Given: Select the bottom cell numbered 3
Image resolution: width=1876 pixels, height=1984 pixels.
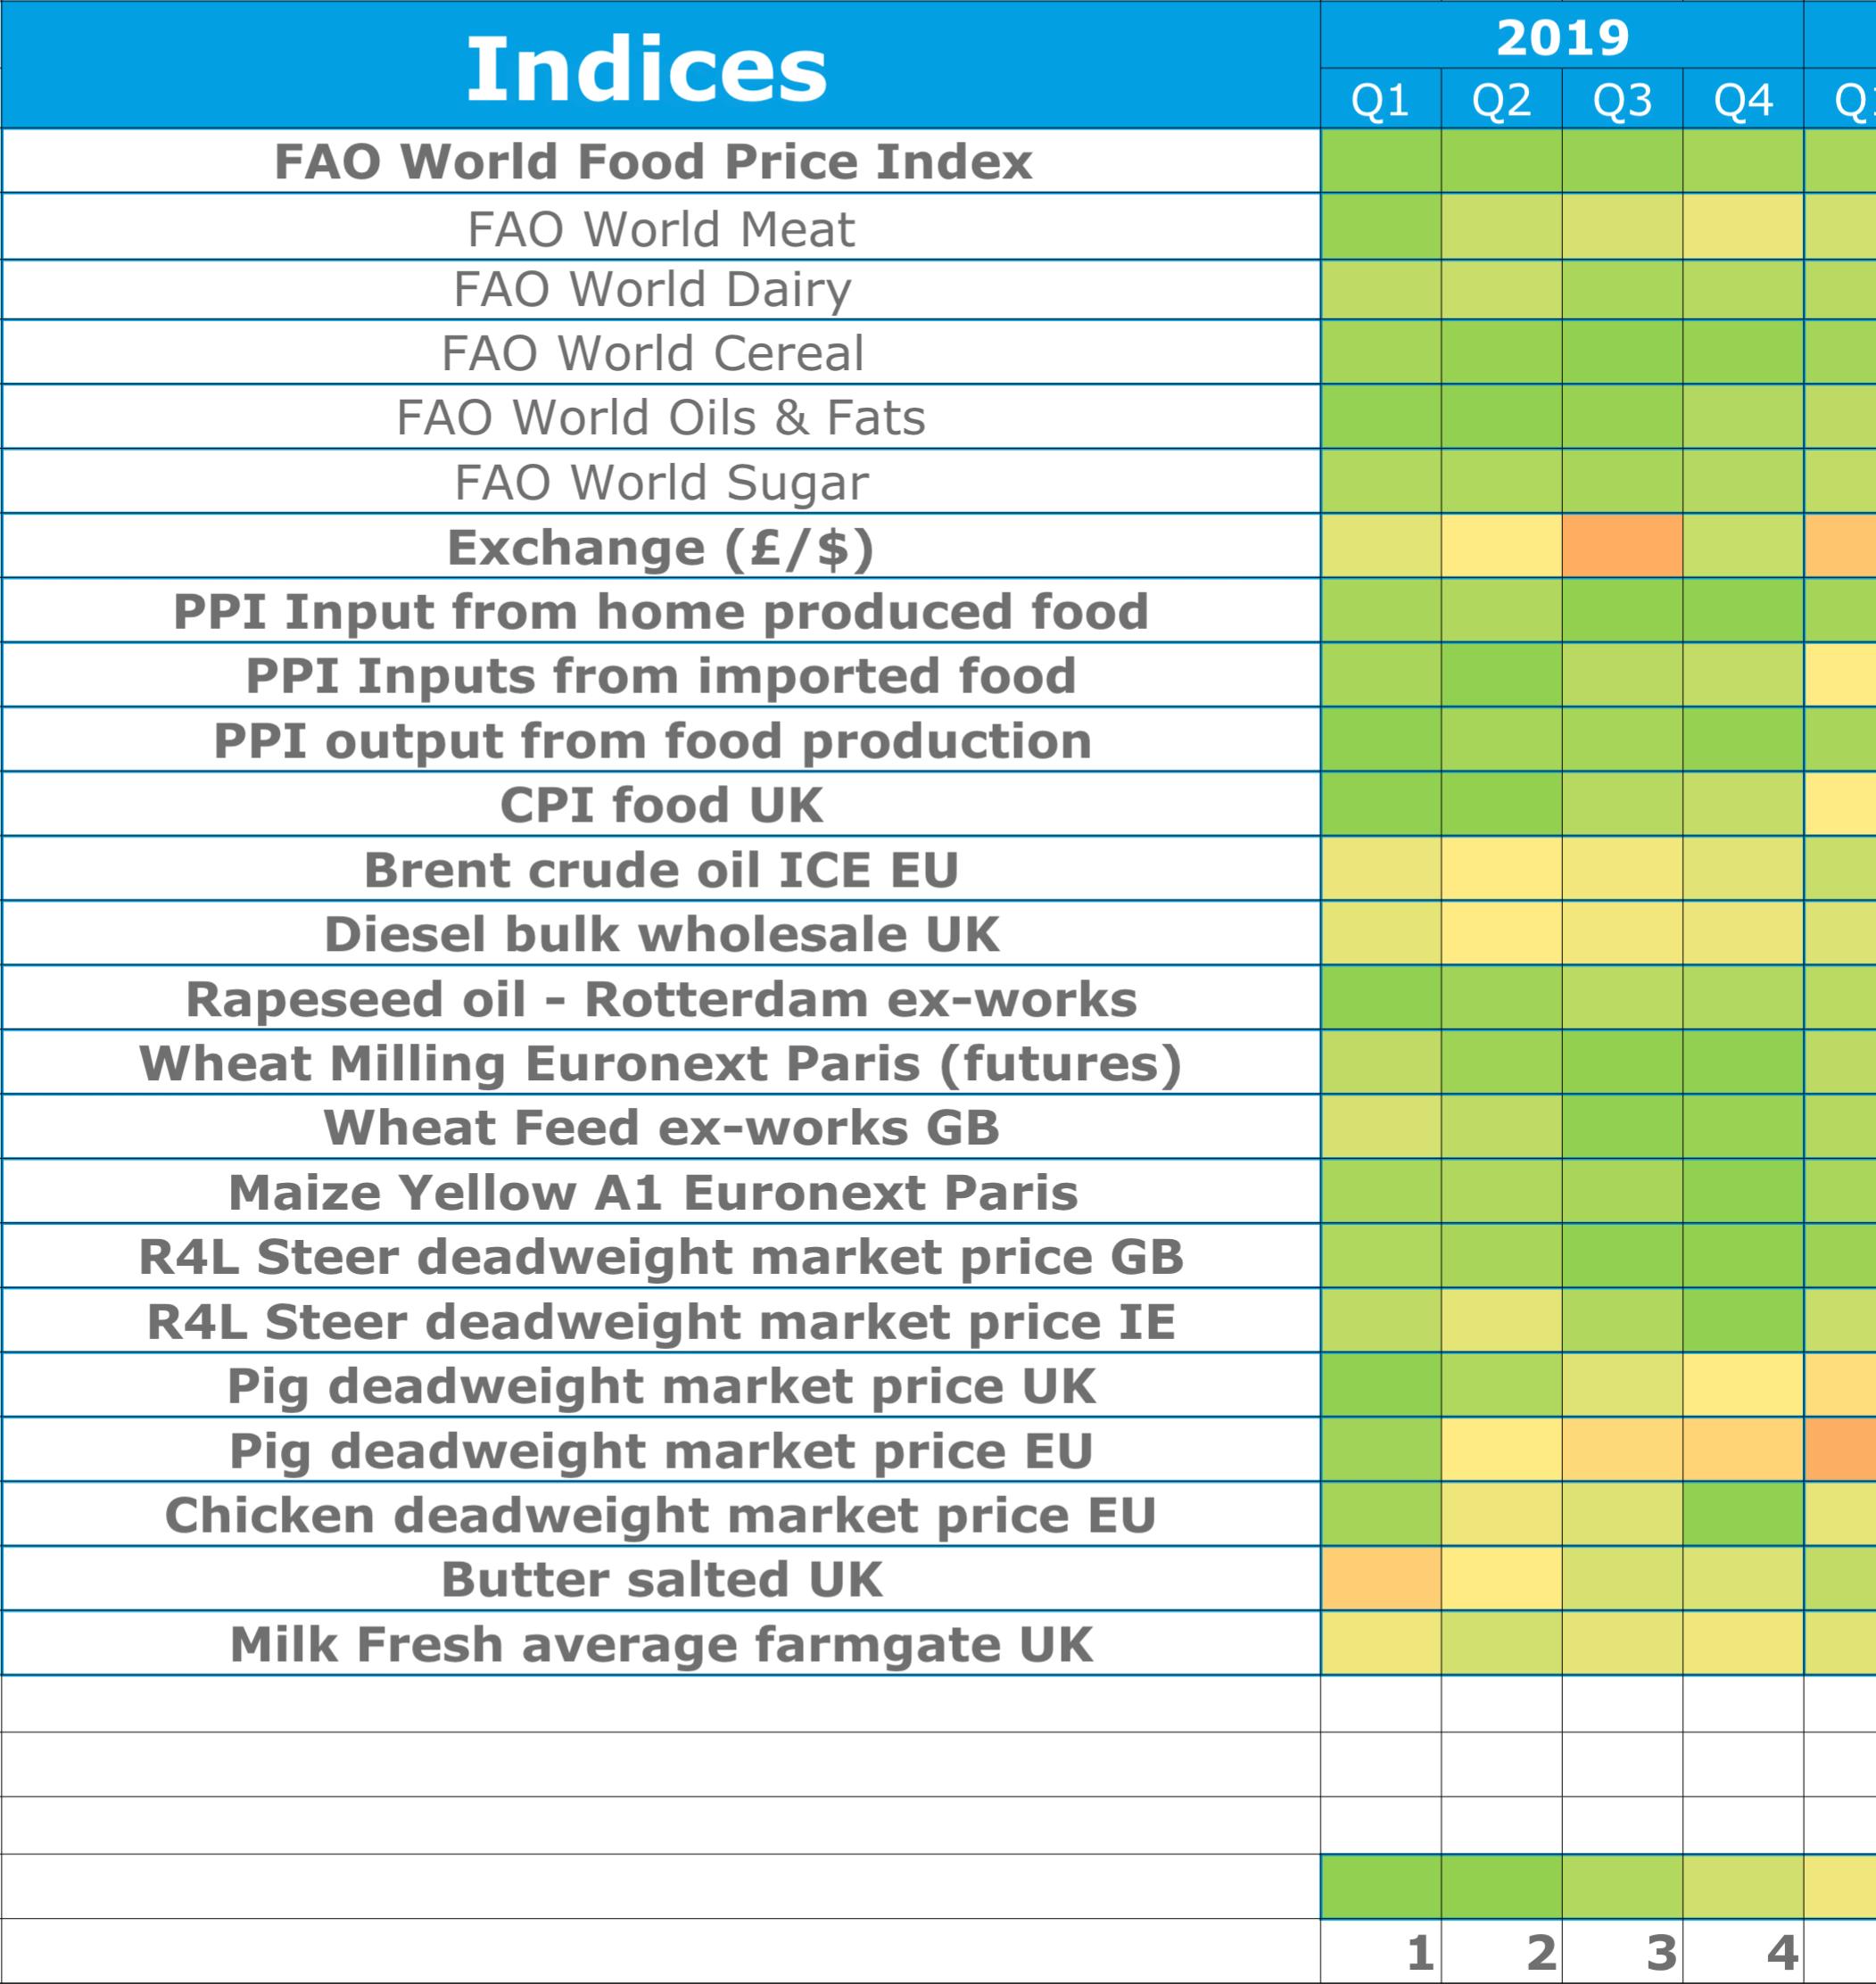Looking at the screenshot, I should 1622,1951.
